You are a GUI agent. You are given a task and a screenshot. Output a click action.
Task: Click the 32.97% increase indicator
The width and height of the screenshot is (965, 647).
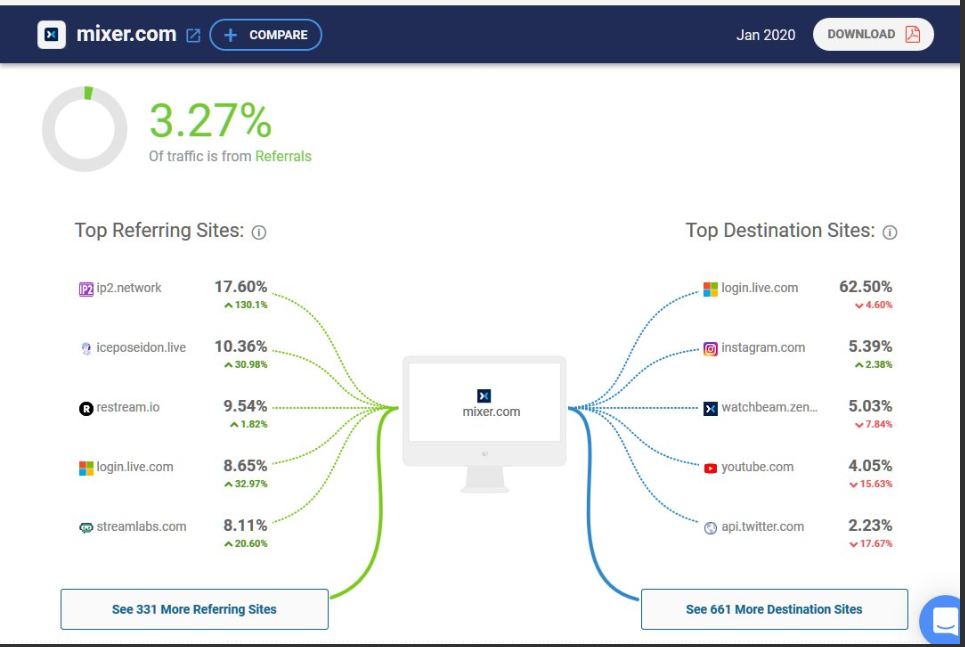coord(246,484)
